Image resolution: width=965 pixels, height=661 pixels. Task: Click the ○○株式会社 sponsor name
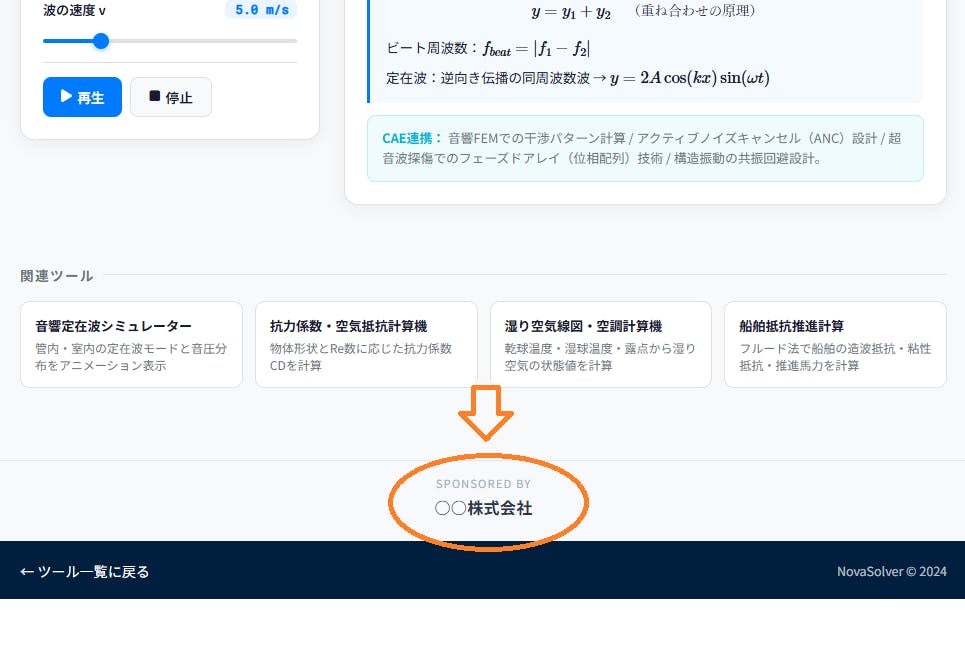point(484,508)
